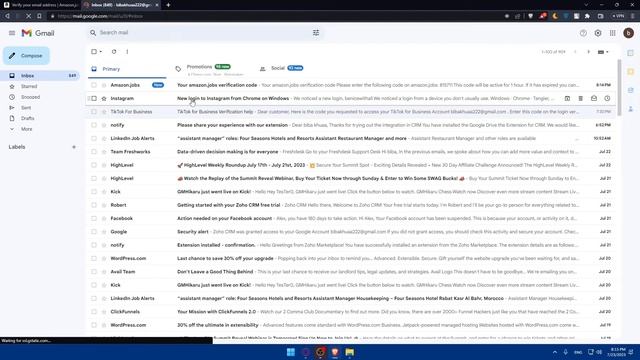This screenshot has width=640, height=360.
Task: Open Contacts side panel icon
Action: [x=631, y=109]
